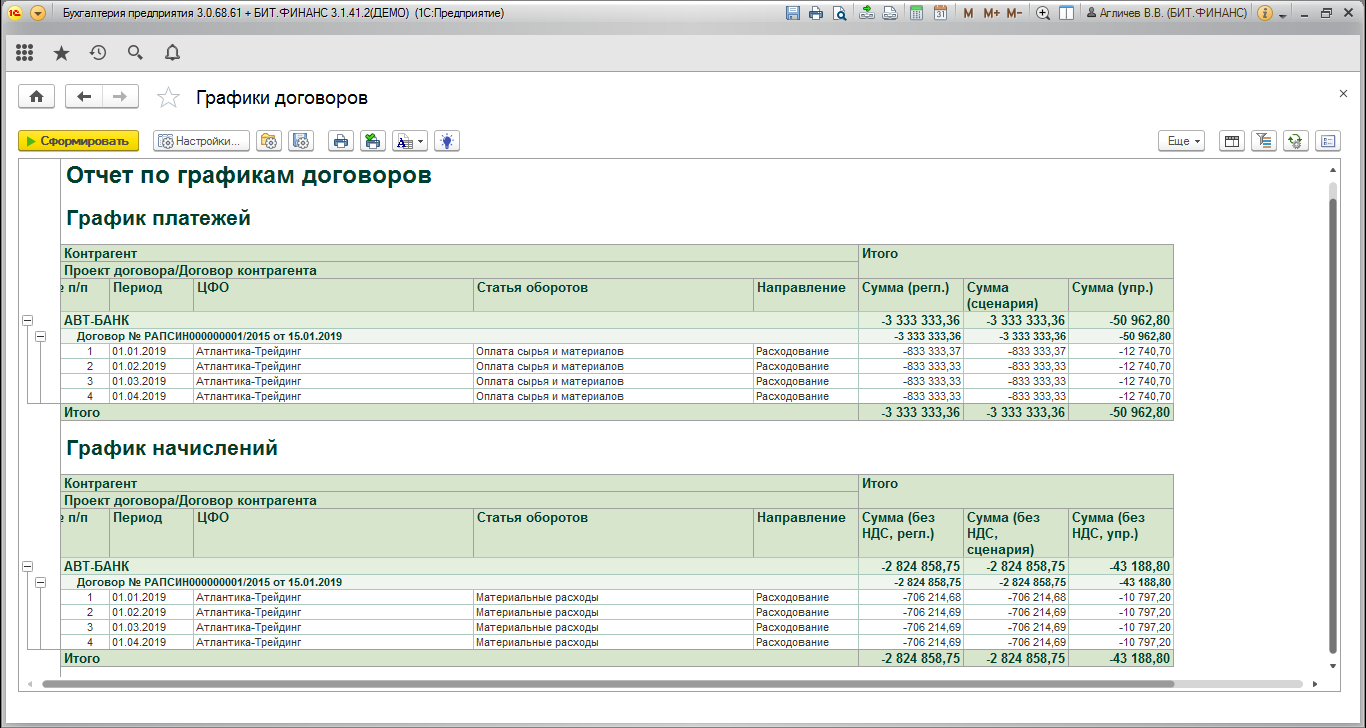This screenshot has height=728, width=1366.
Task: Select Сумма (регл.) column header
Action: point(911,295)
